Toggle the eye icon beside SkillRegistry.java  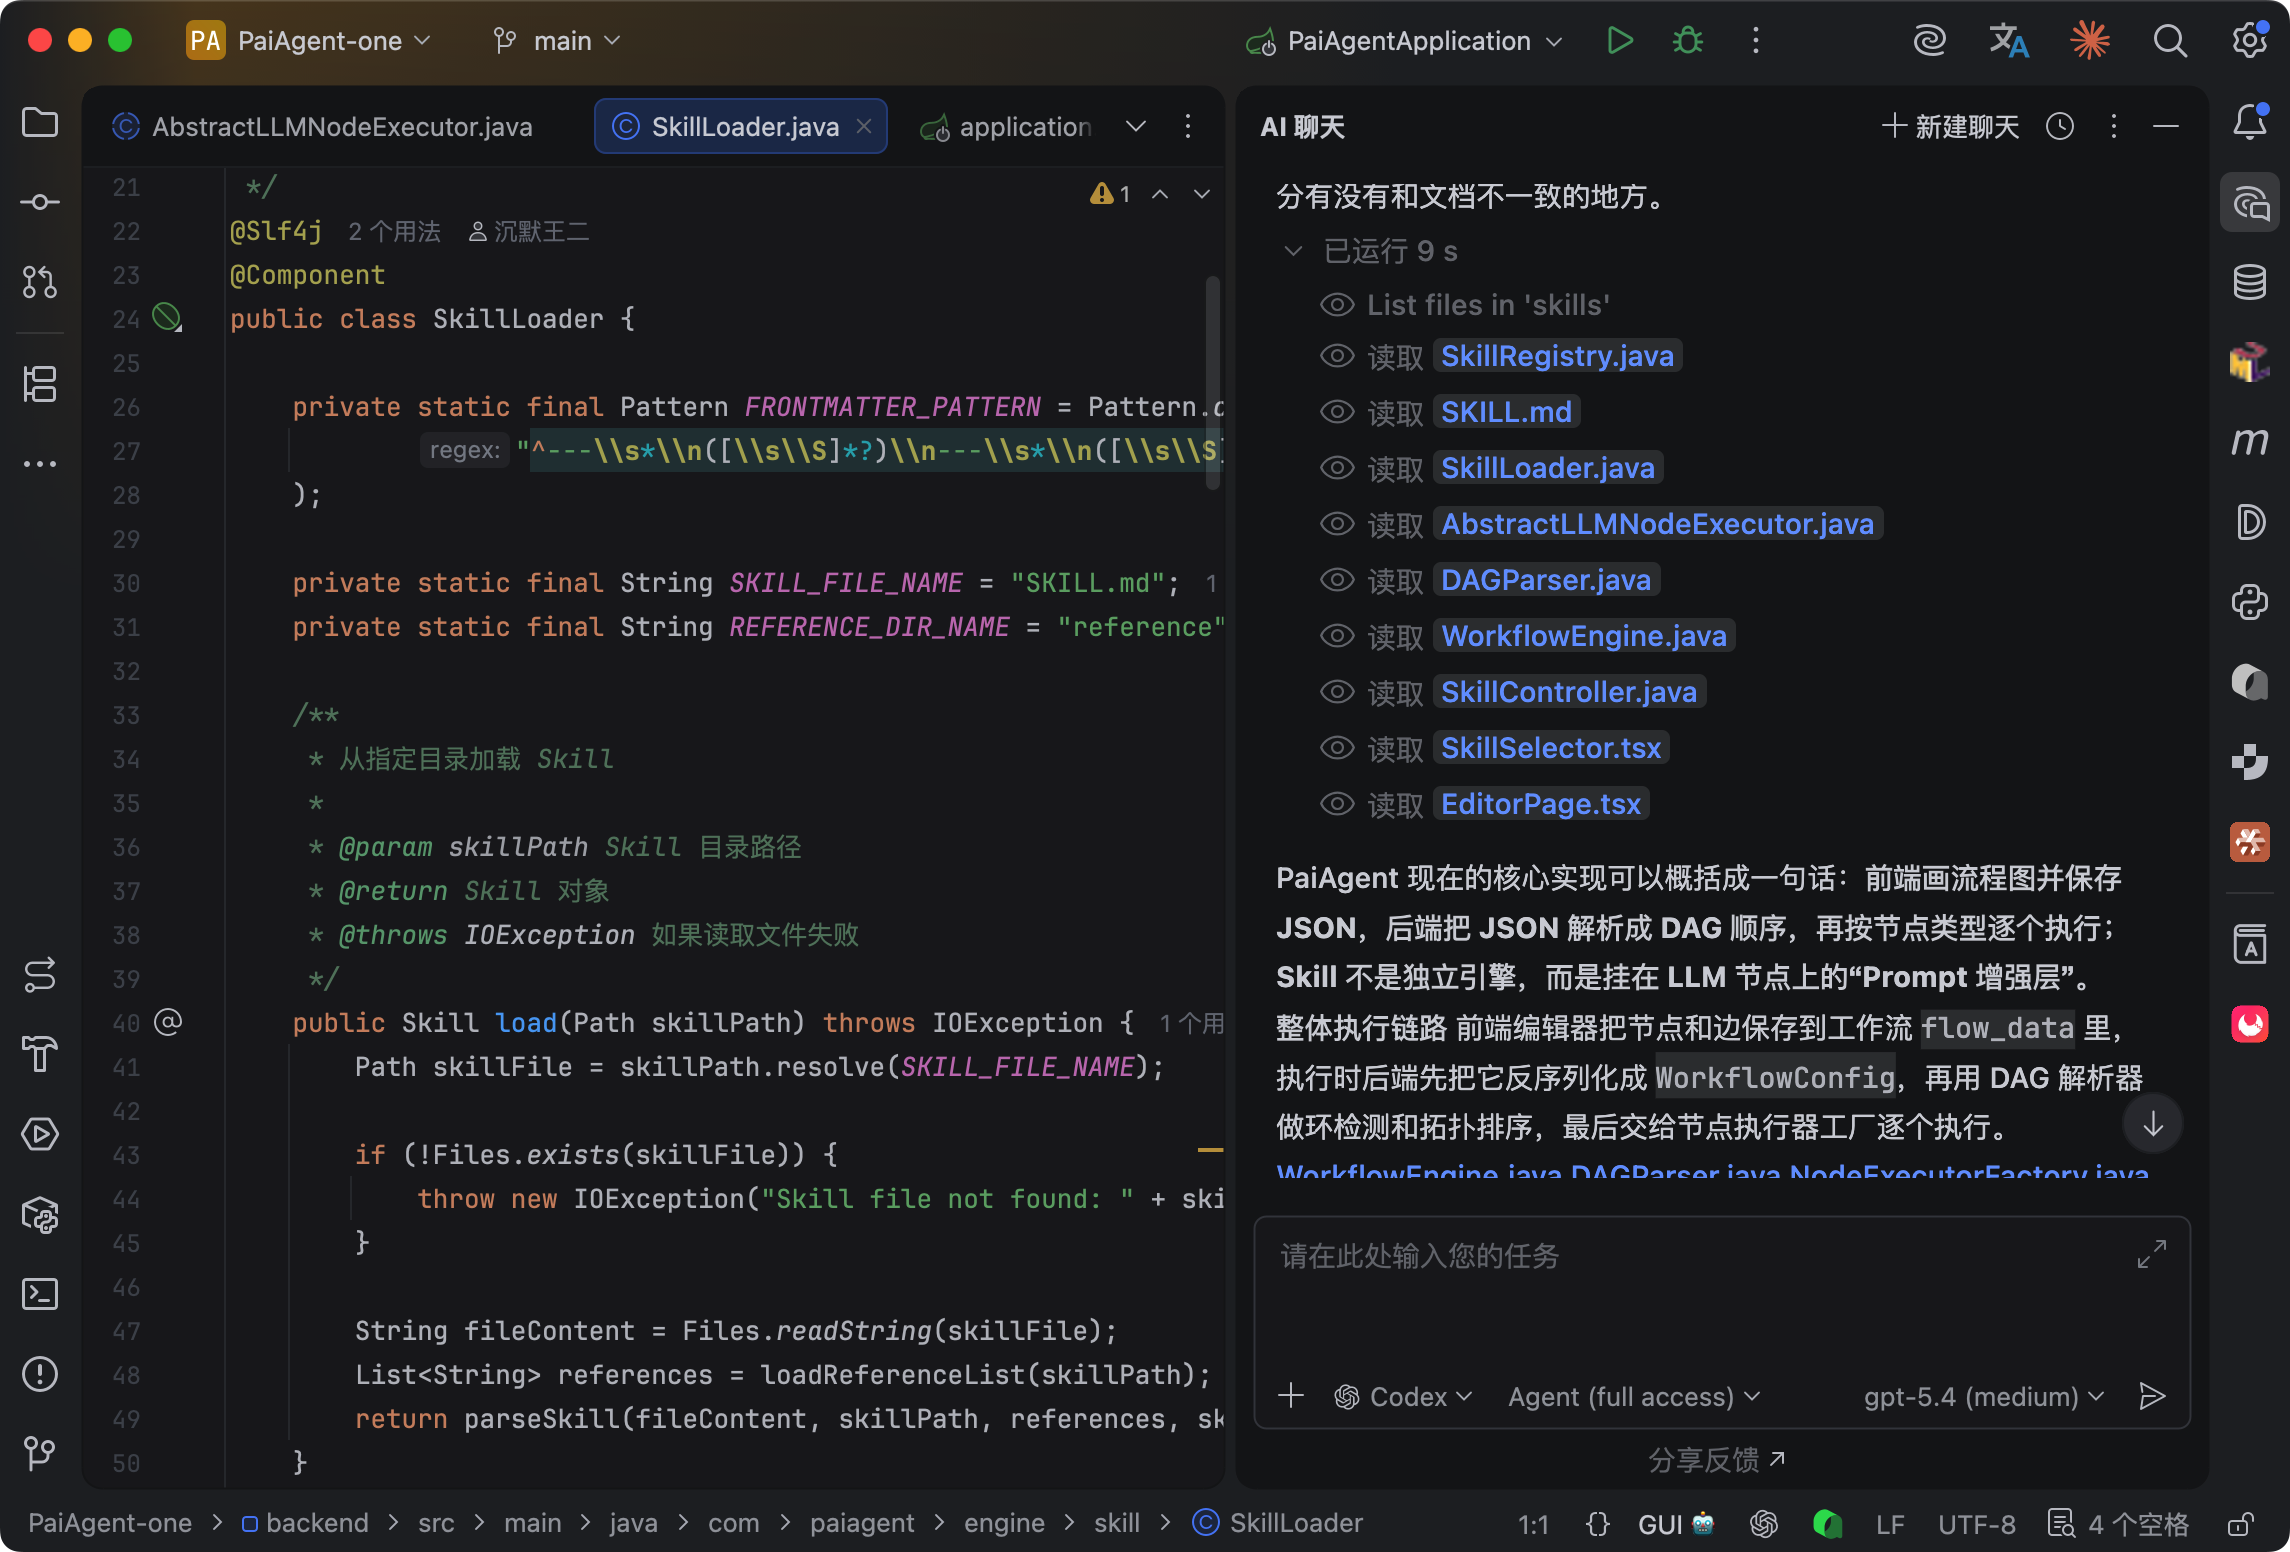coord(1337,356)
